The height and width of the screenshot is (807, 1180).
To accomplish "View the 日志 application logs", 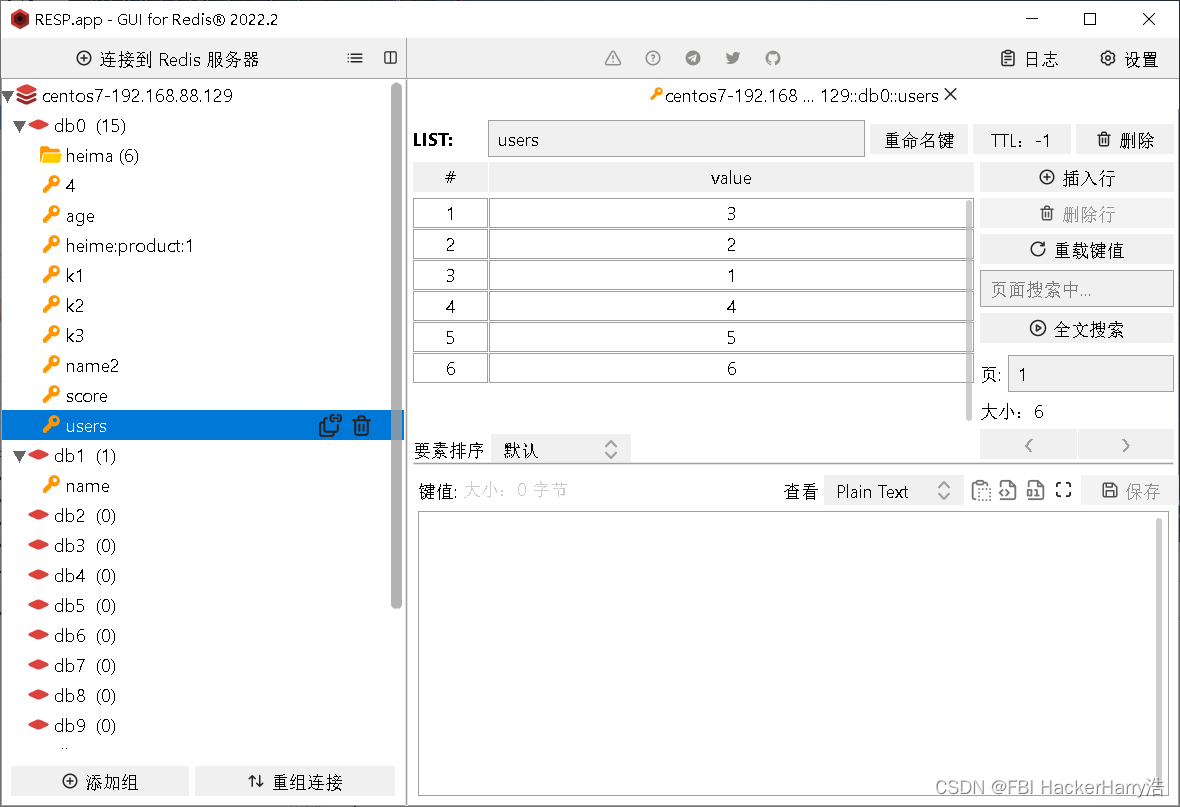I will tap(1029, 59).
